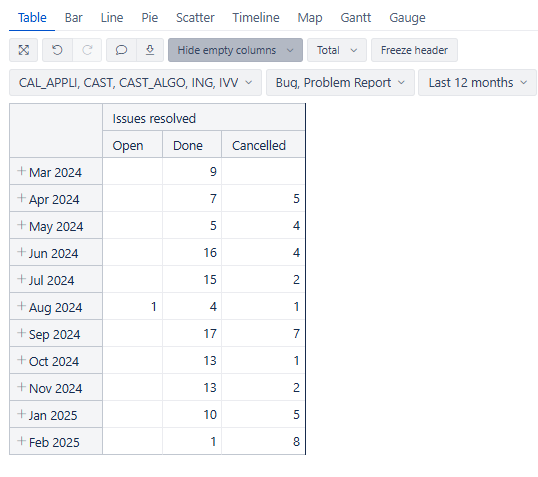Switch to the Bar chart tab
The height and width of the screenshot is (477, 538).
(x=73, y=18)
